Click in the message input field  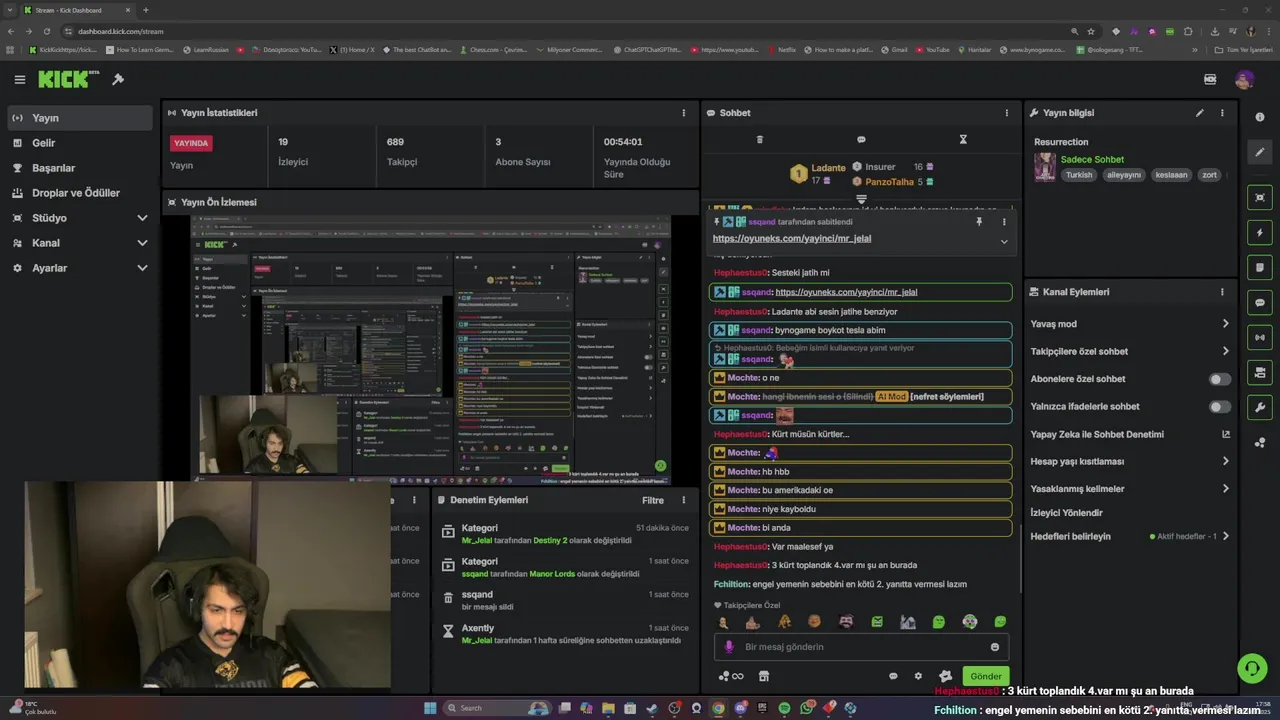coord(860,647)
